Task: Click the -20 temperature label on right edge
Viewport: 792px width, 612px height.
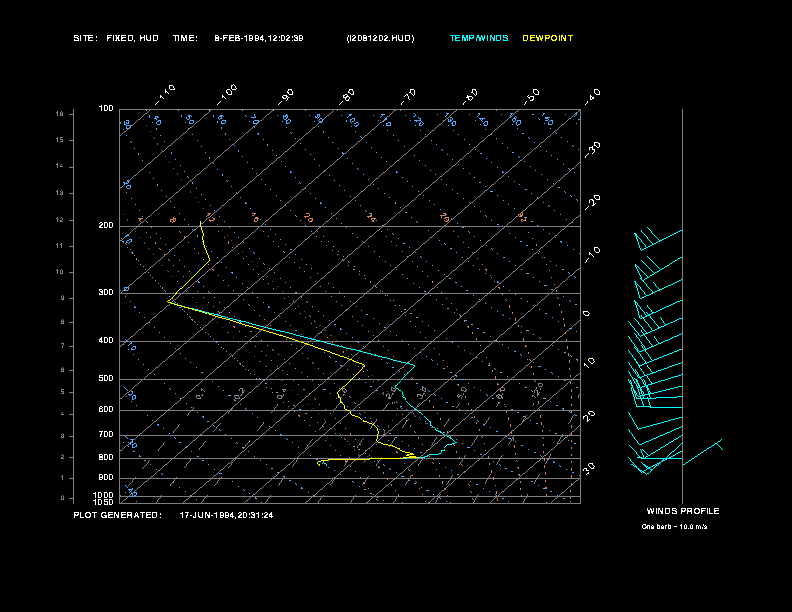Action: tap(593, 202)
